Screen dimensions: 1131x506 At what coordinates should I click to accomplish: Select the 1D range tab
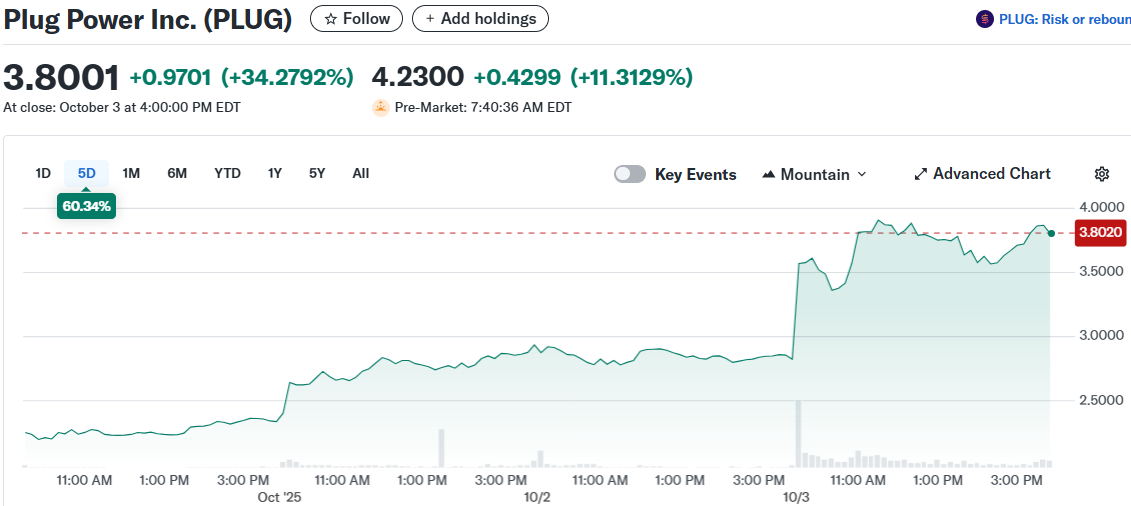coord(43,173)
